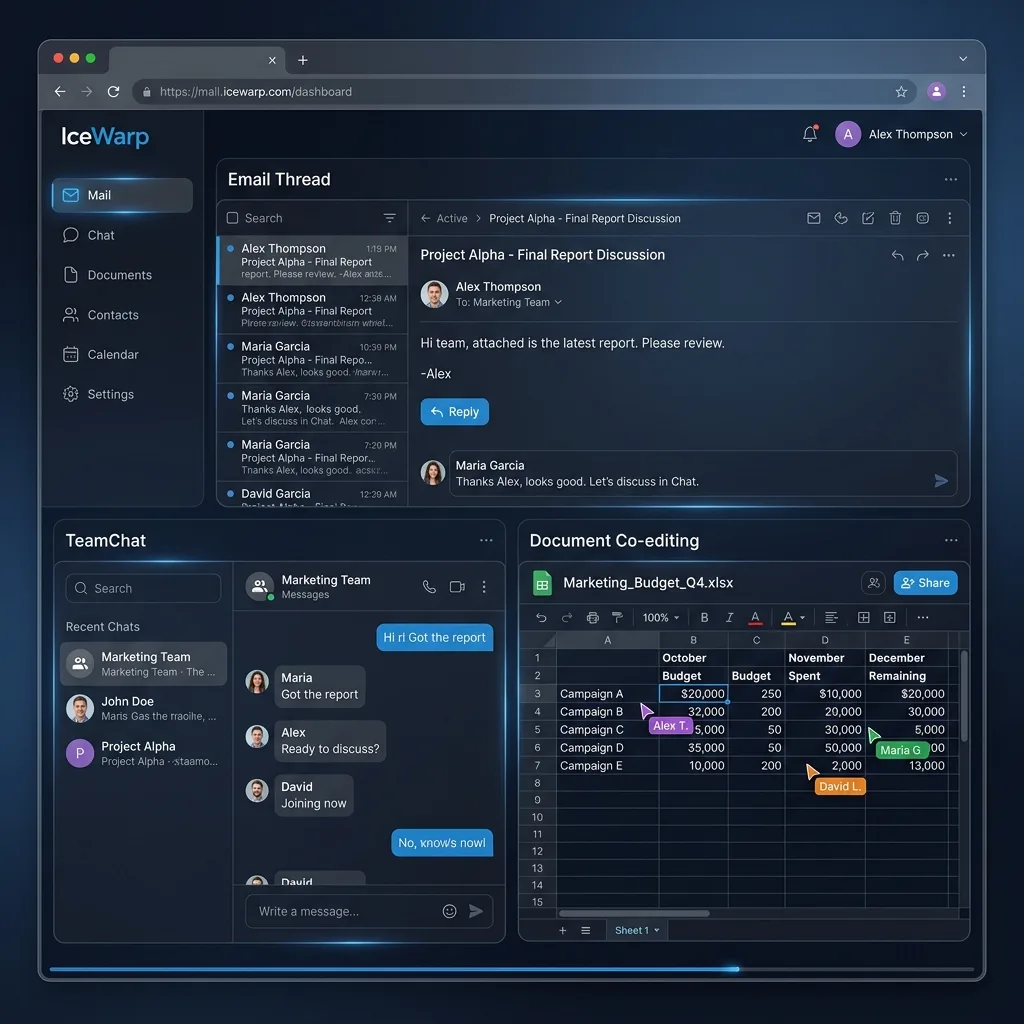The width and height of the screenshot is (1024, 1024).
Task: Select cell B3 with $20,000
Action: point(694,694)
